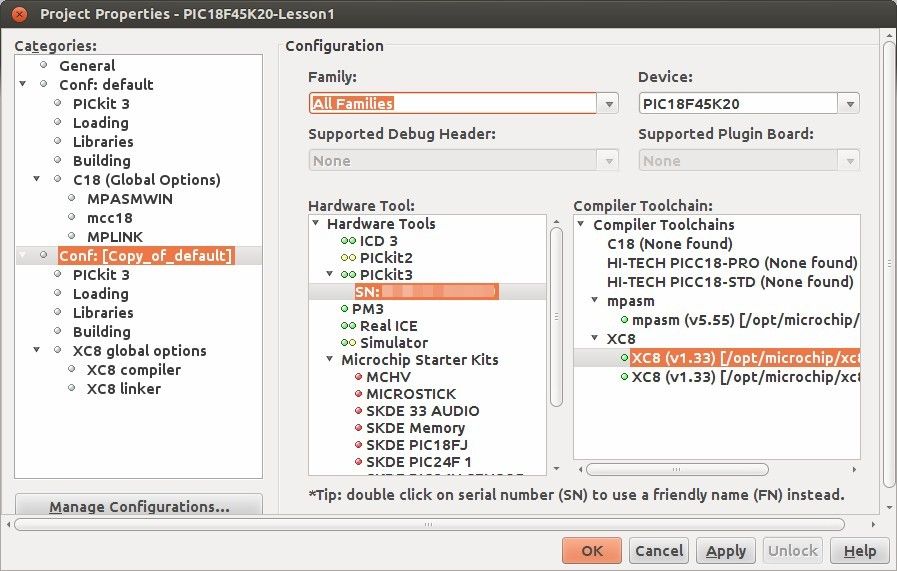The height and width of the screenshot is (571, 897).
Task: Click Real ICE status icon
Action: tap(348, 326)
